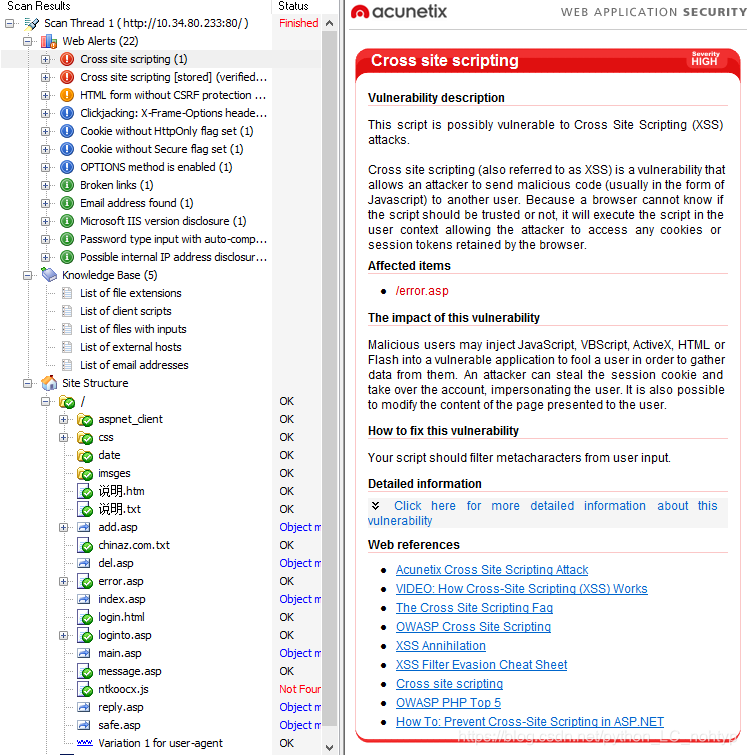Click the blue icon beside OPTIONS method is enabled

[x=67, y=167]
